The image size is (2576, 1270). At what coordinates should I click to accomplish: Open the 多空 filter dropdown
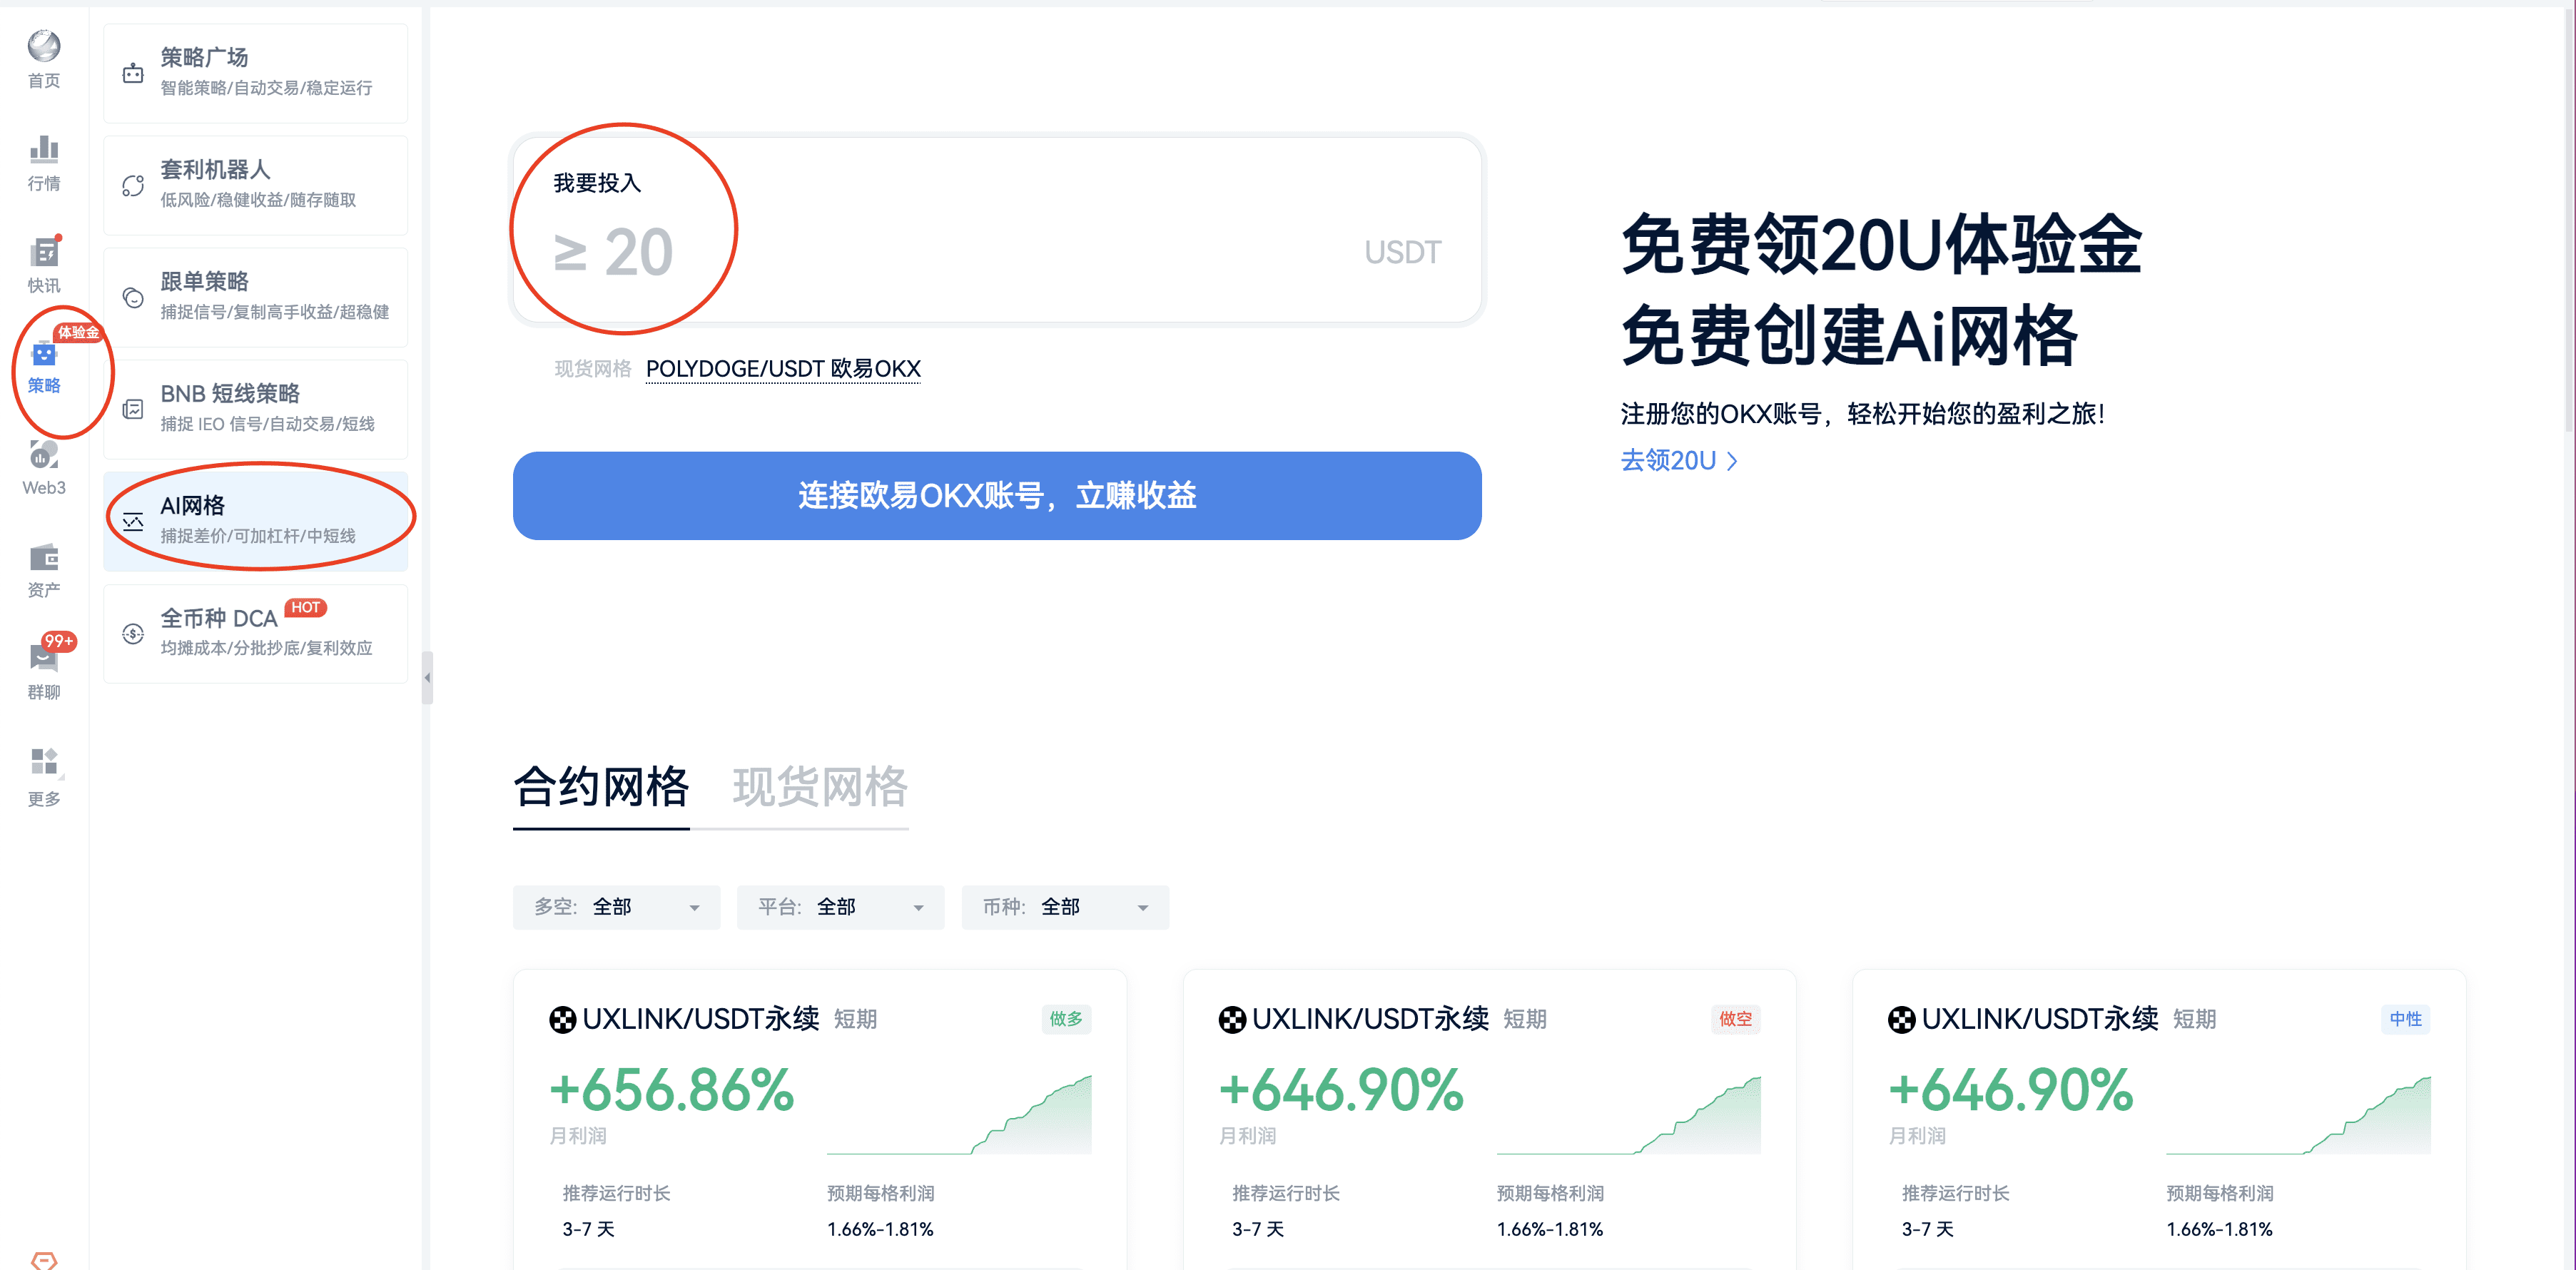coord(616,907)
